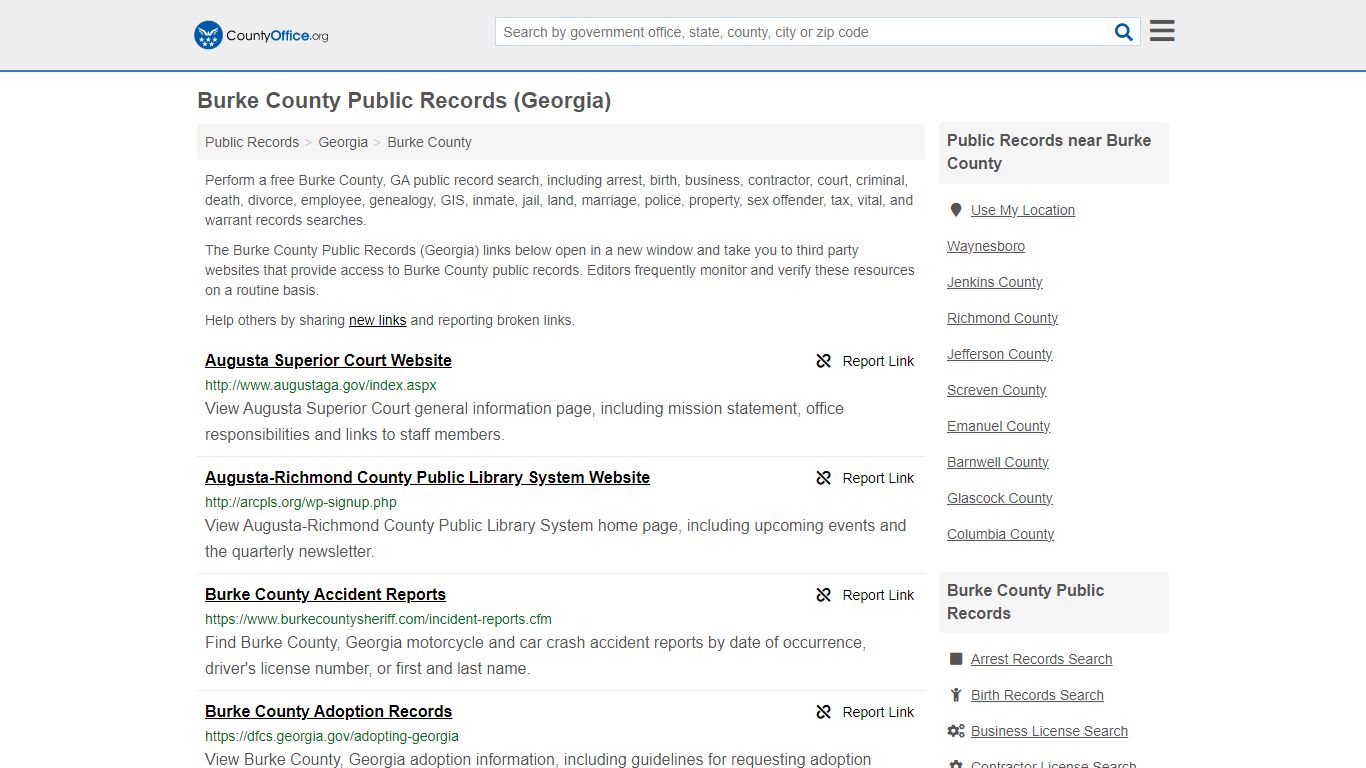Click the page heading Burke County Public Records (Georgia)

click(x=404, y=101)
